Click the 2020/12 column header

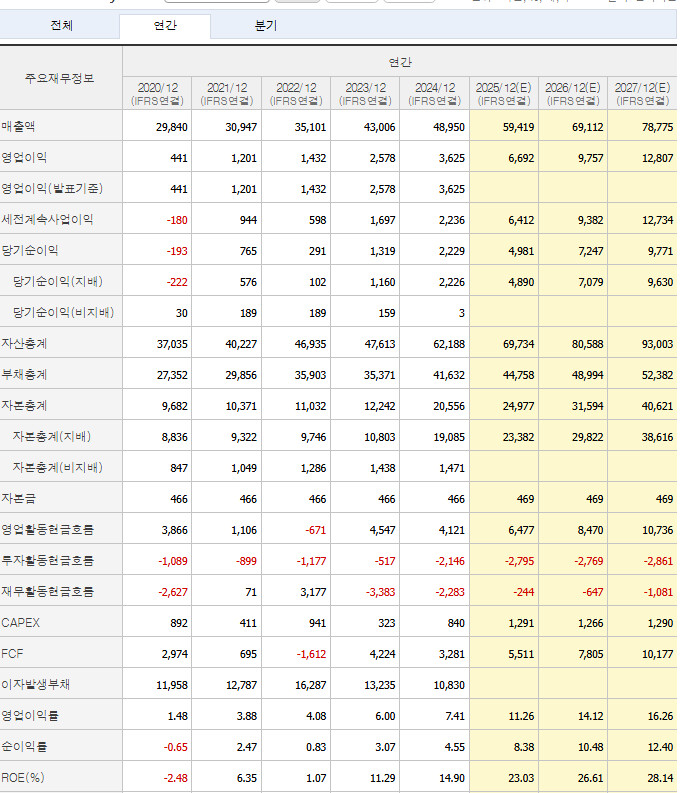coord(157,94)
